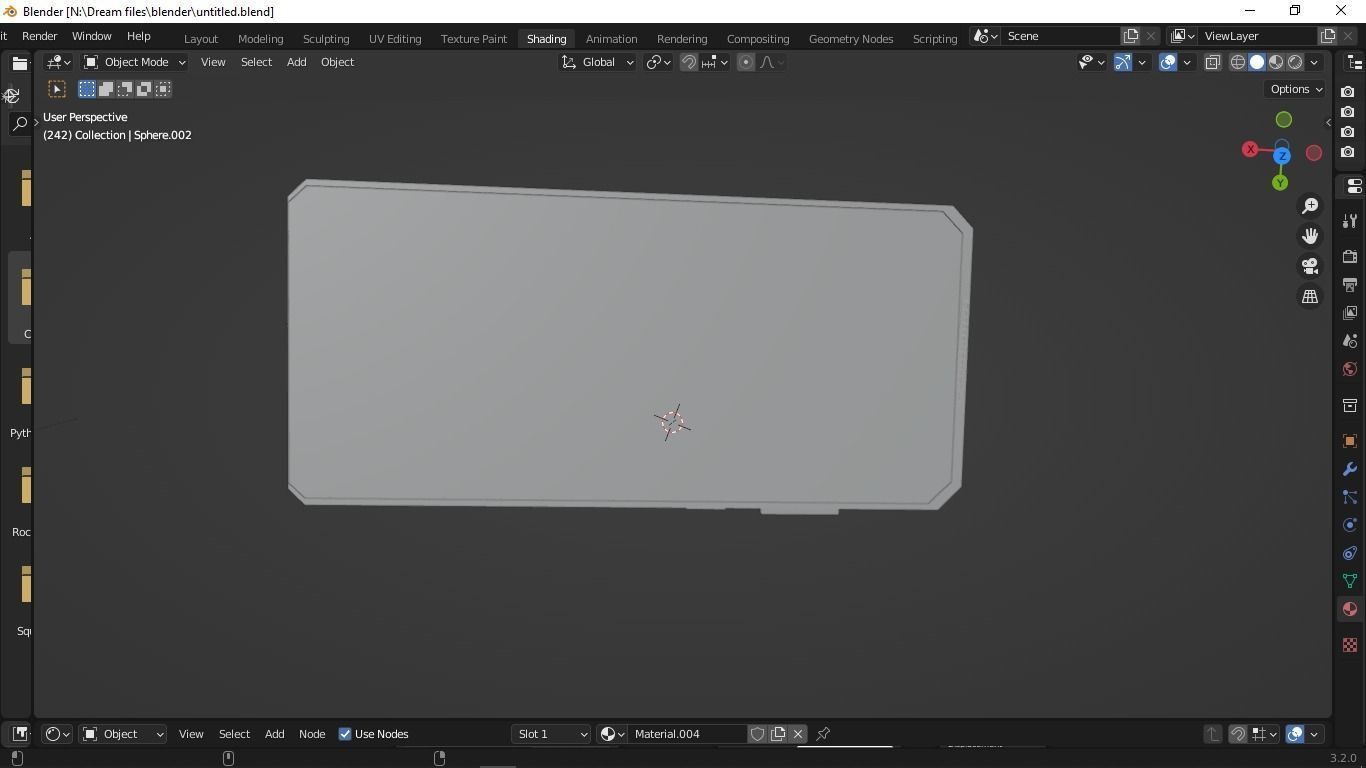The height and width of the screenshot is (768, 1366).
Task: Switch to solid viewport shading
Action: pyautogui.click(x=1257, y=62)
